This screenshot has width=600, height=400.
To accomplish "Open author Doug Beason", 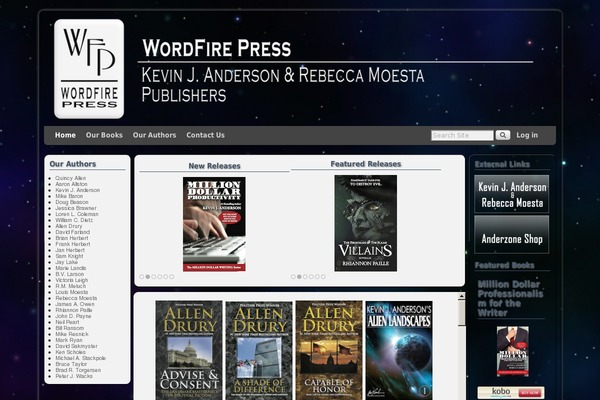I will [72, 202].
